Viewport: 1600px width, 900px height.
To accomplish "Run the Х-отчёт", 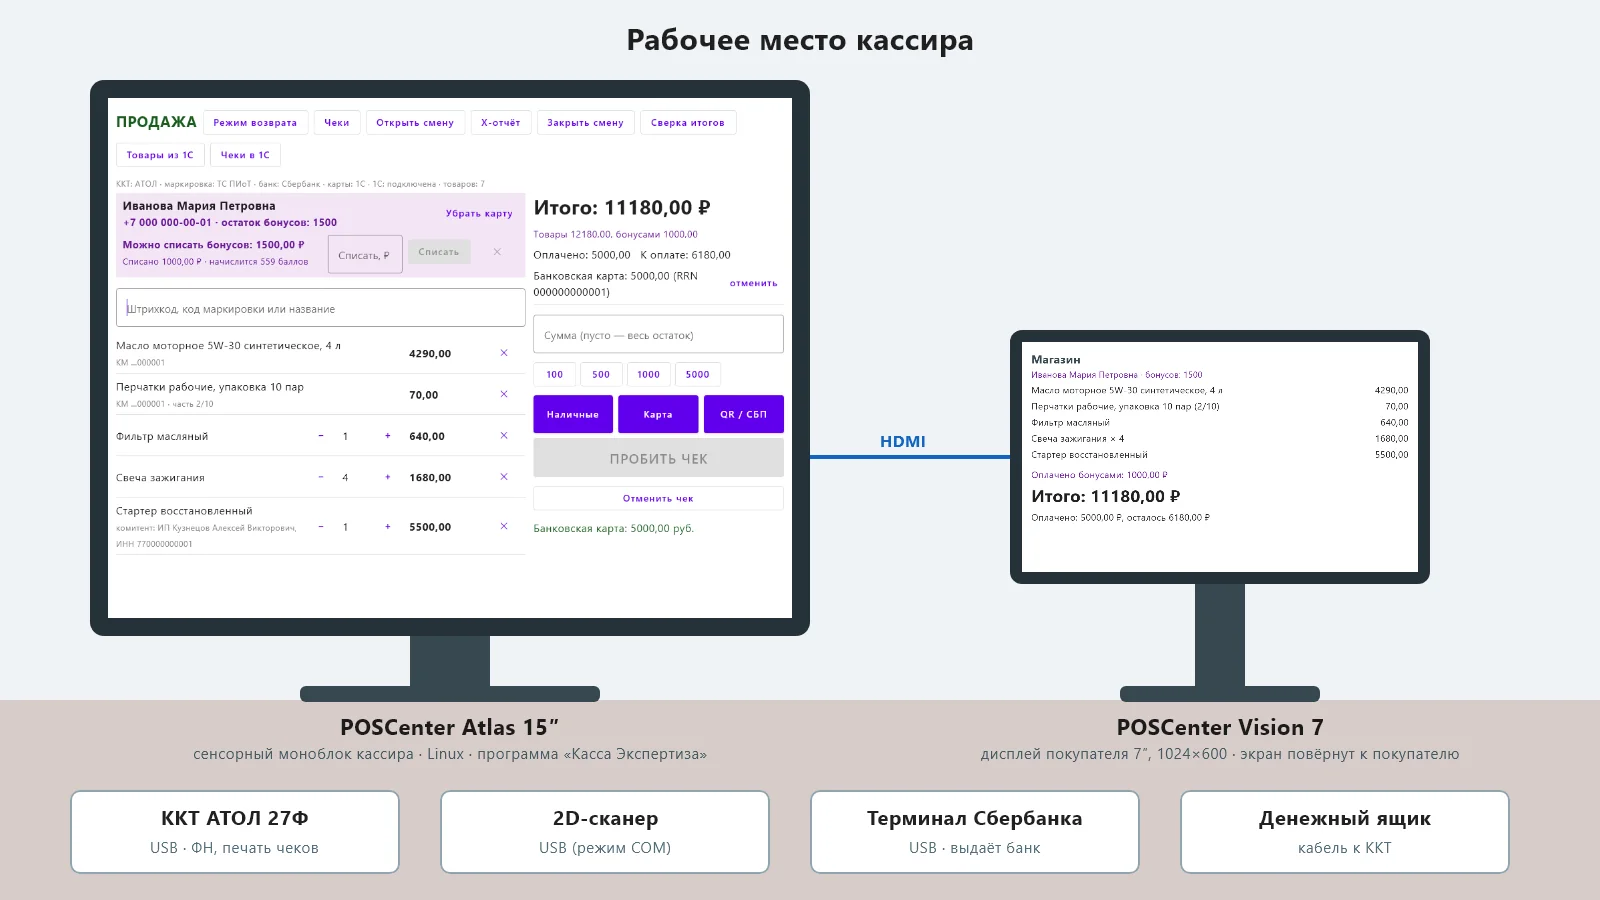I will point(500,123).
